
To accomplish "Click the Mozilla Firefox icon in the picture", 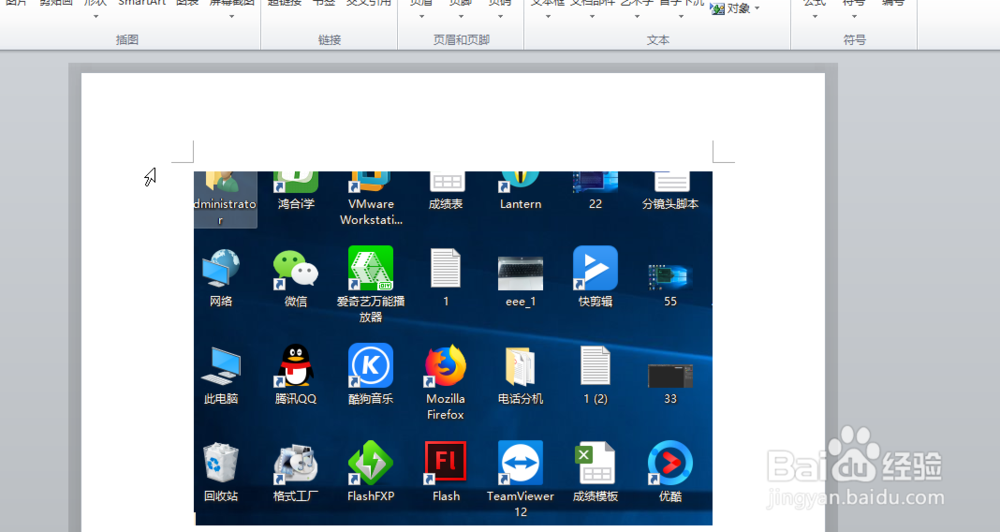I will tap(445, 366).
